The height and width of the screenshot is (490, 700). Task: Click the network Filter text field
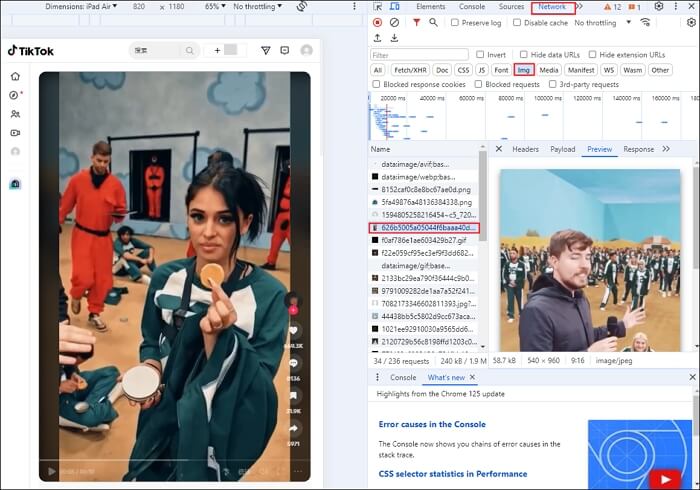[420, 55]
